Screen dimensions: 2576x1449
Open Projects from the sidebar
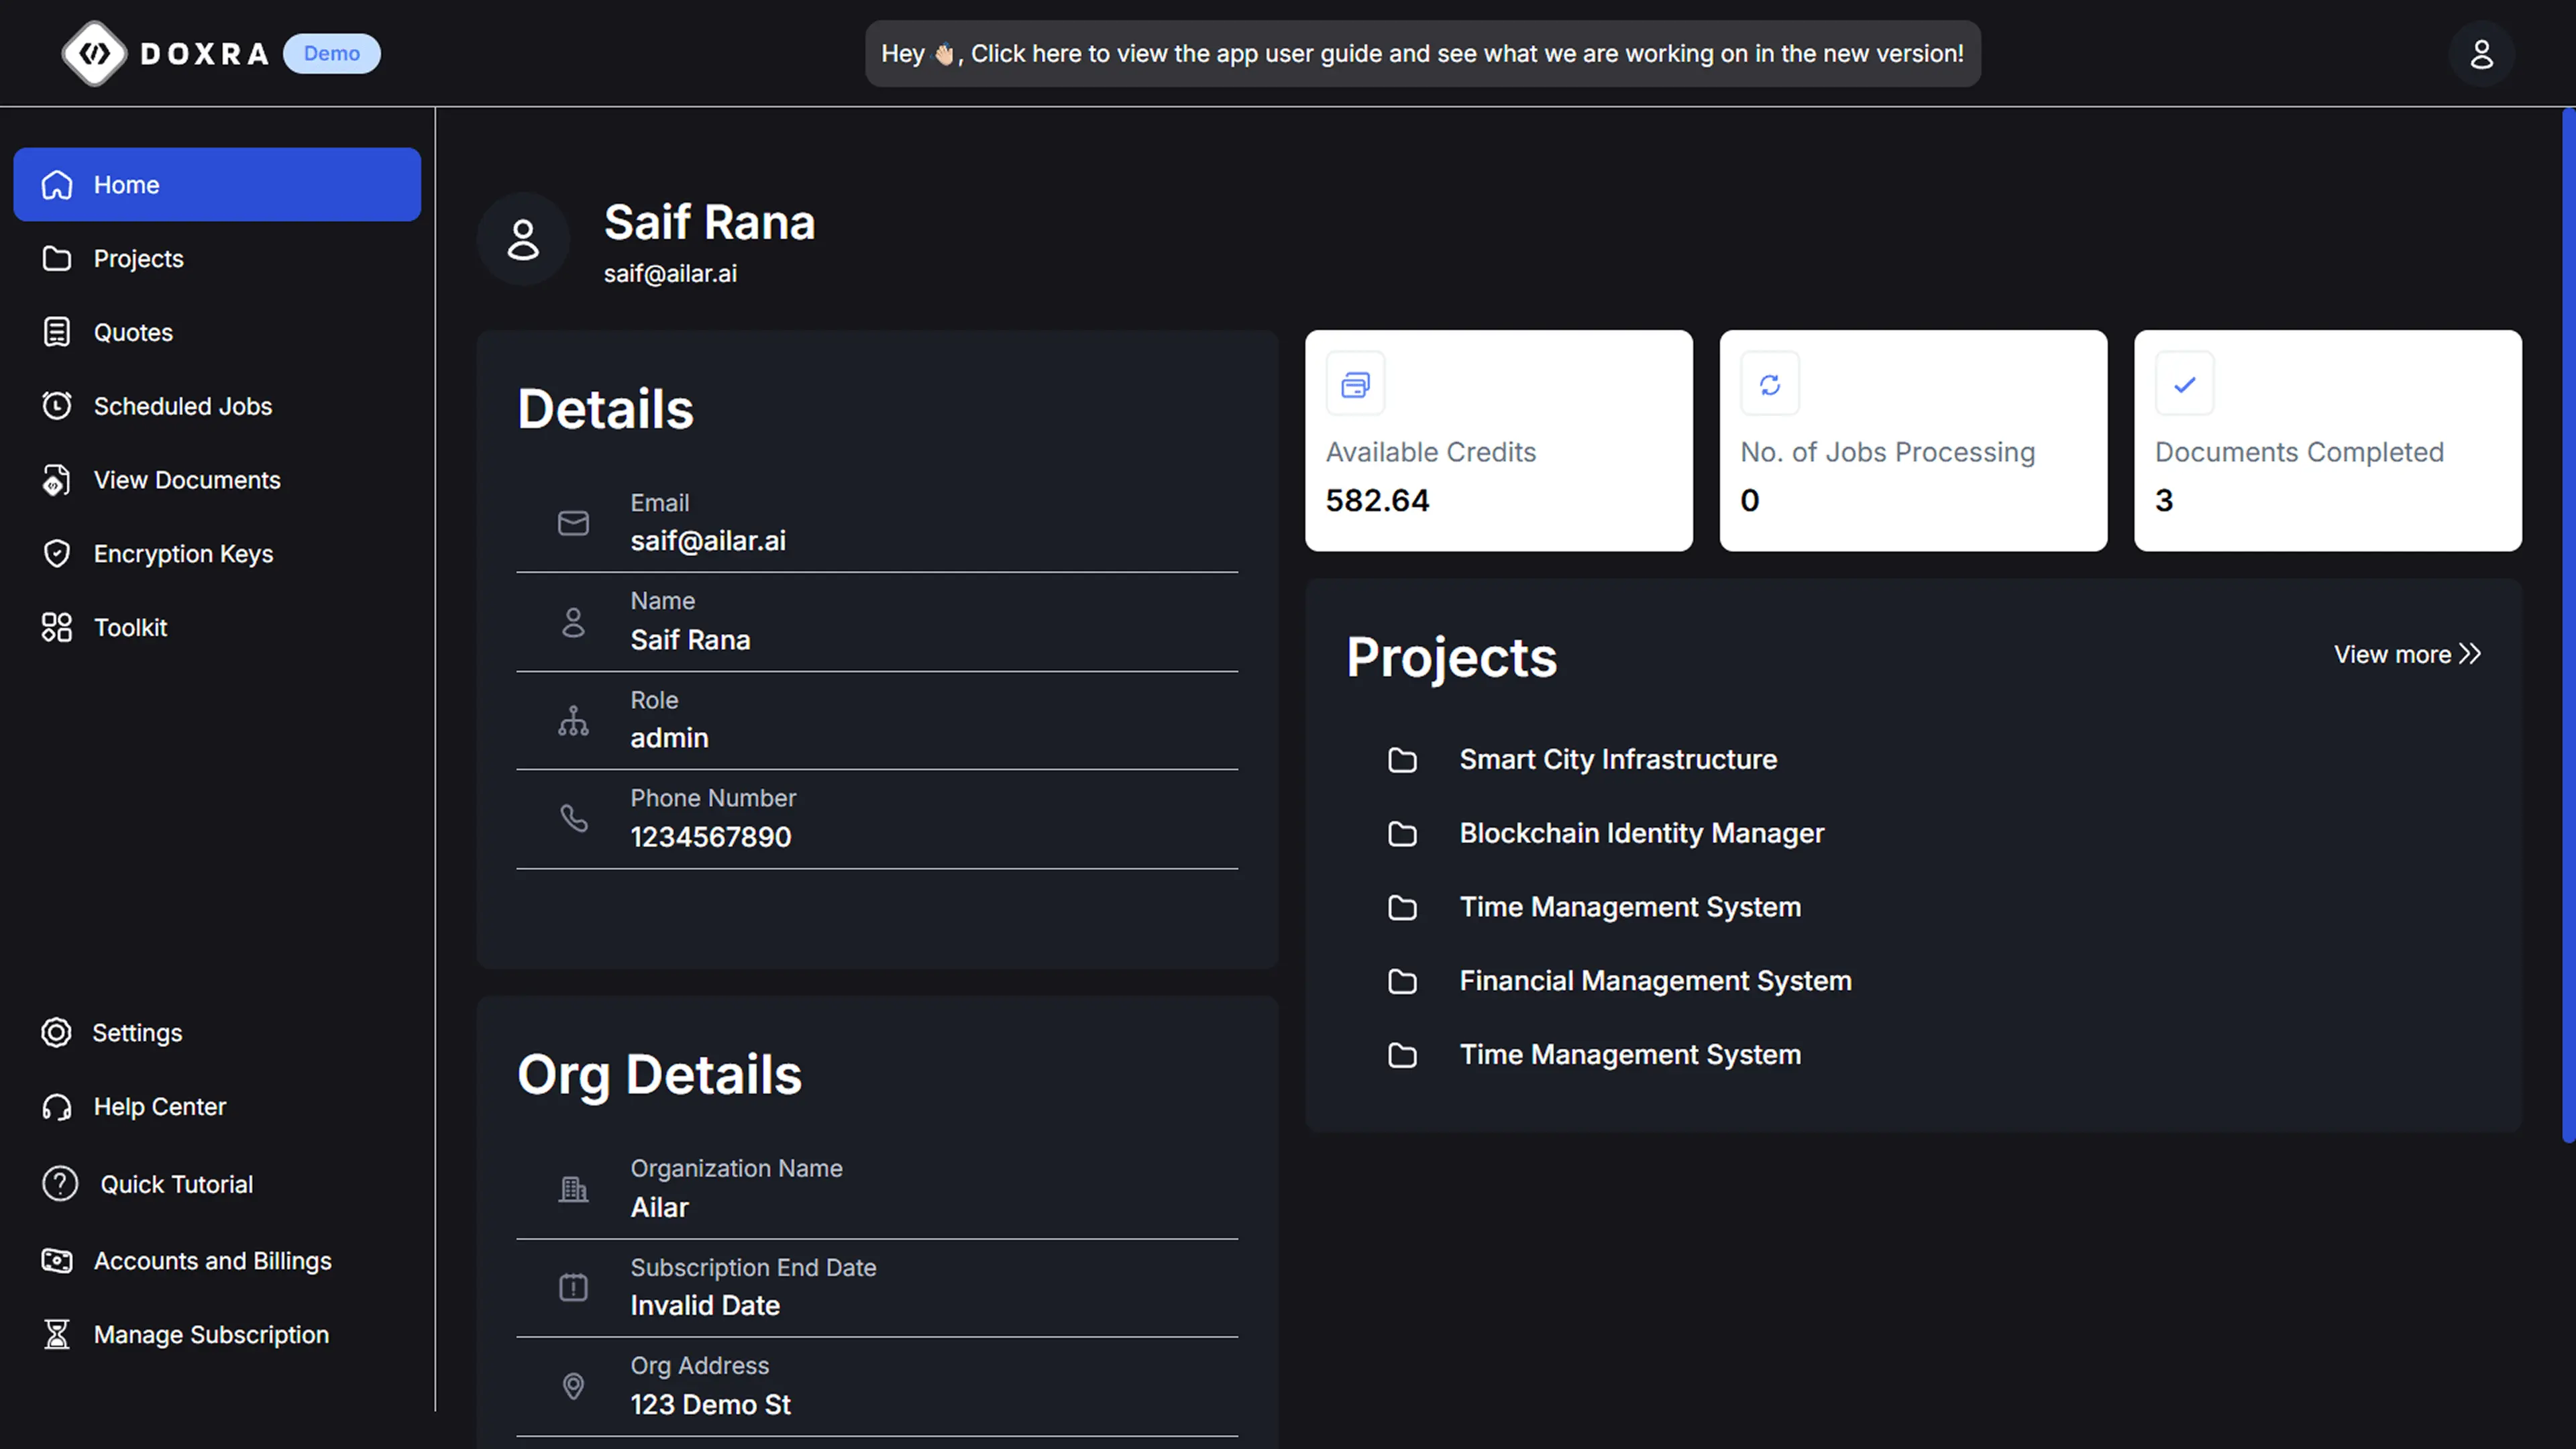pyautogui.click(x=217, y=259)
